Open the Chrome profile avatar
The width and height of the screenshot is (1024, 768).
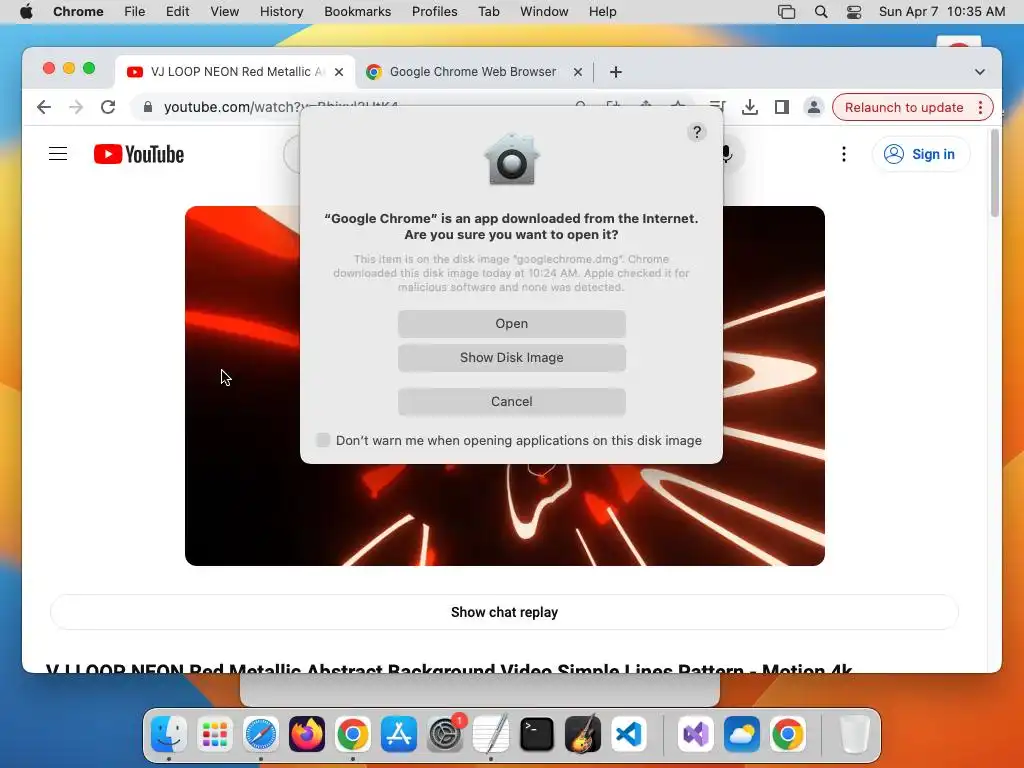tap(814, 107)
